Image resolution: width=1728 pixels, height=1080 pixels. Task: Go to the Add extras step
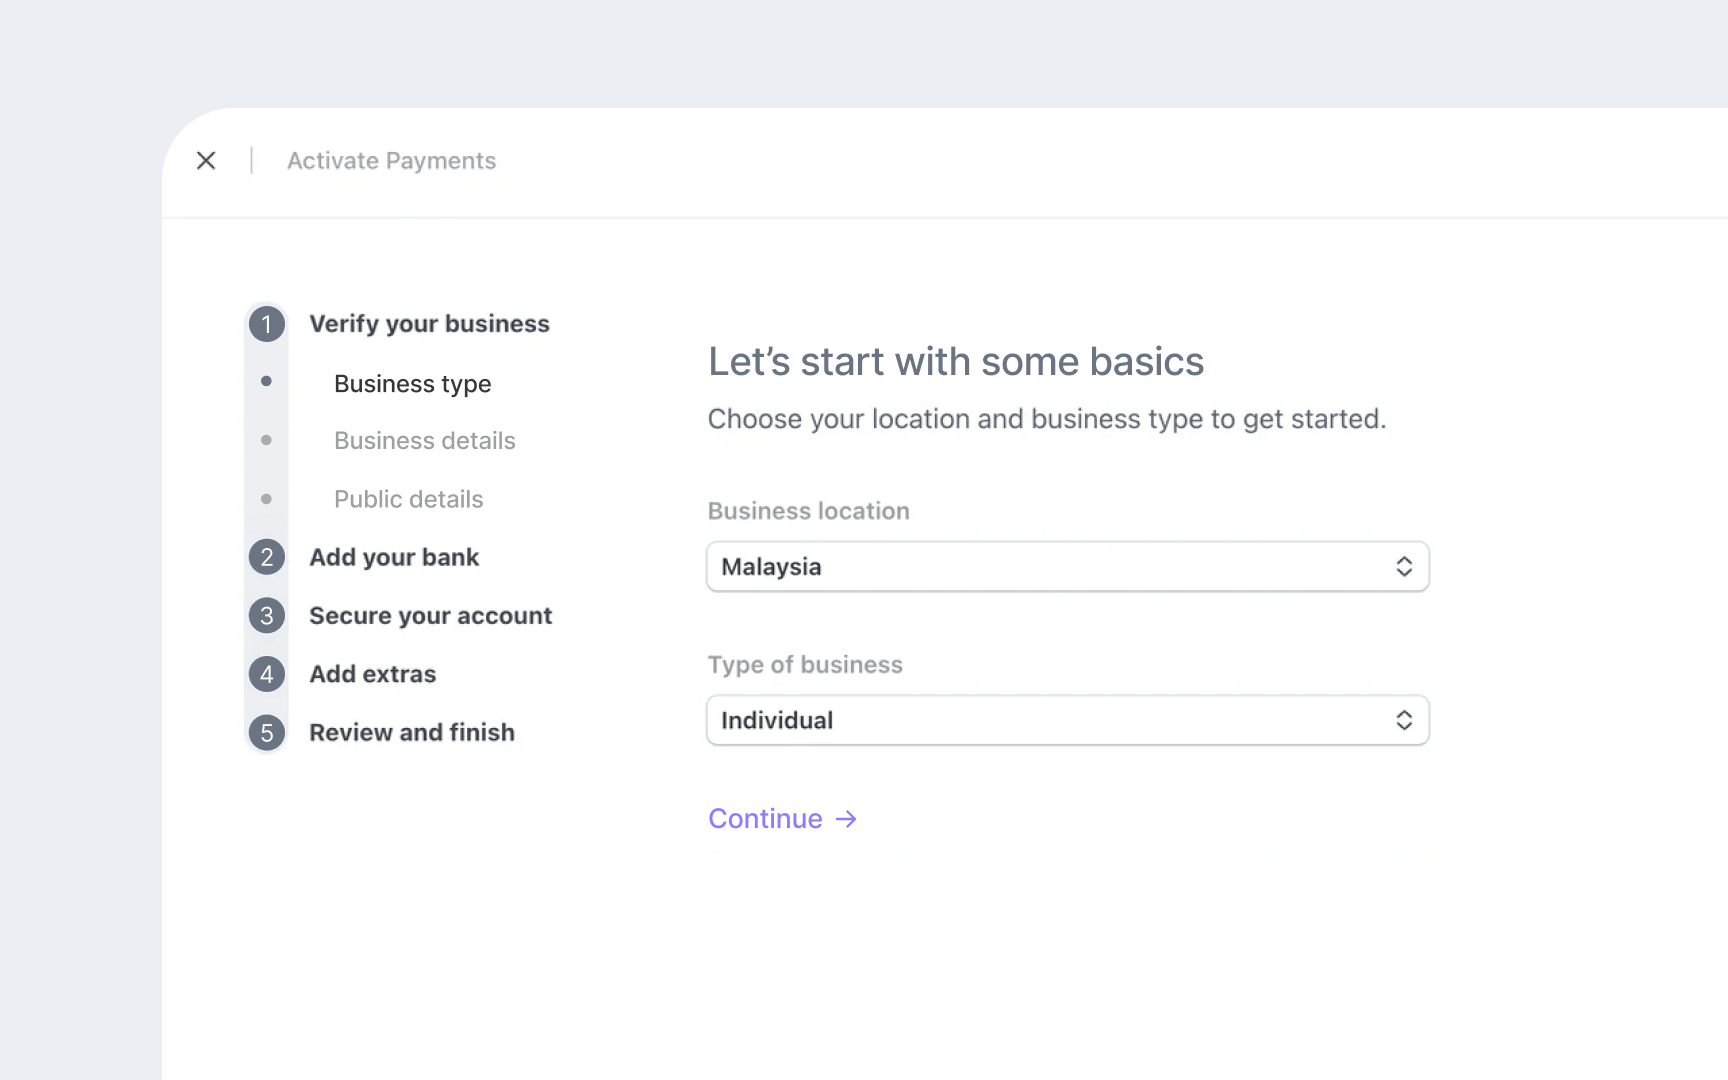pos(372,674)
